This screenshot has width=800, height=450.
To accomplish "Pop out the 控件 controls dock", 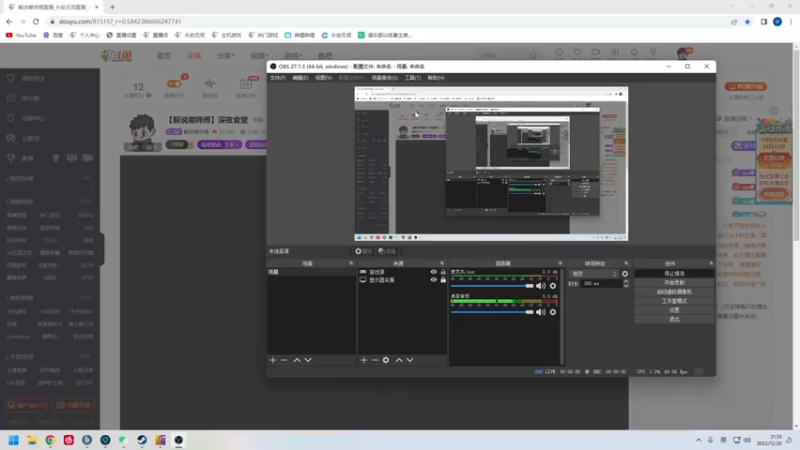I will (x=711, y=263).
